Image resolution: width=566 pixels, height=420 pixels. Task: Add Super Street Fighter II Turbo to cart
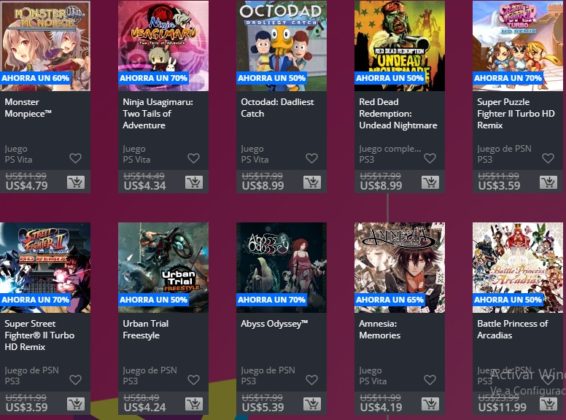[76, 404]
